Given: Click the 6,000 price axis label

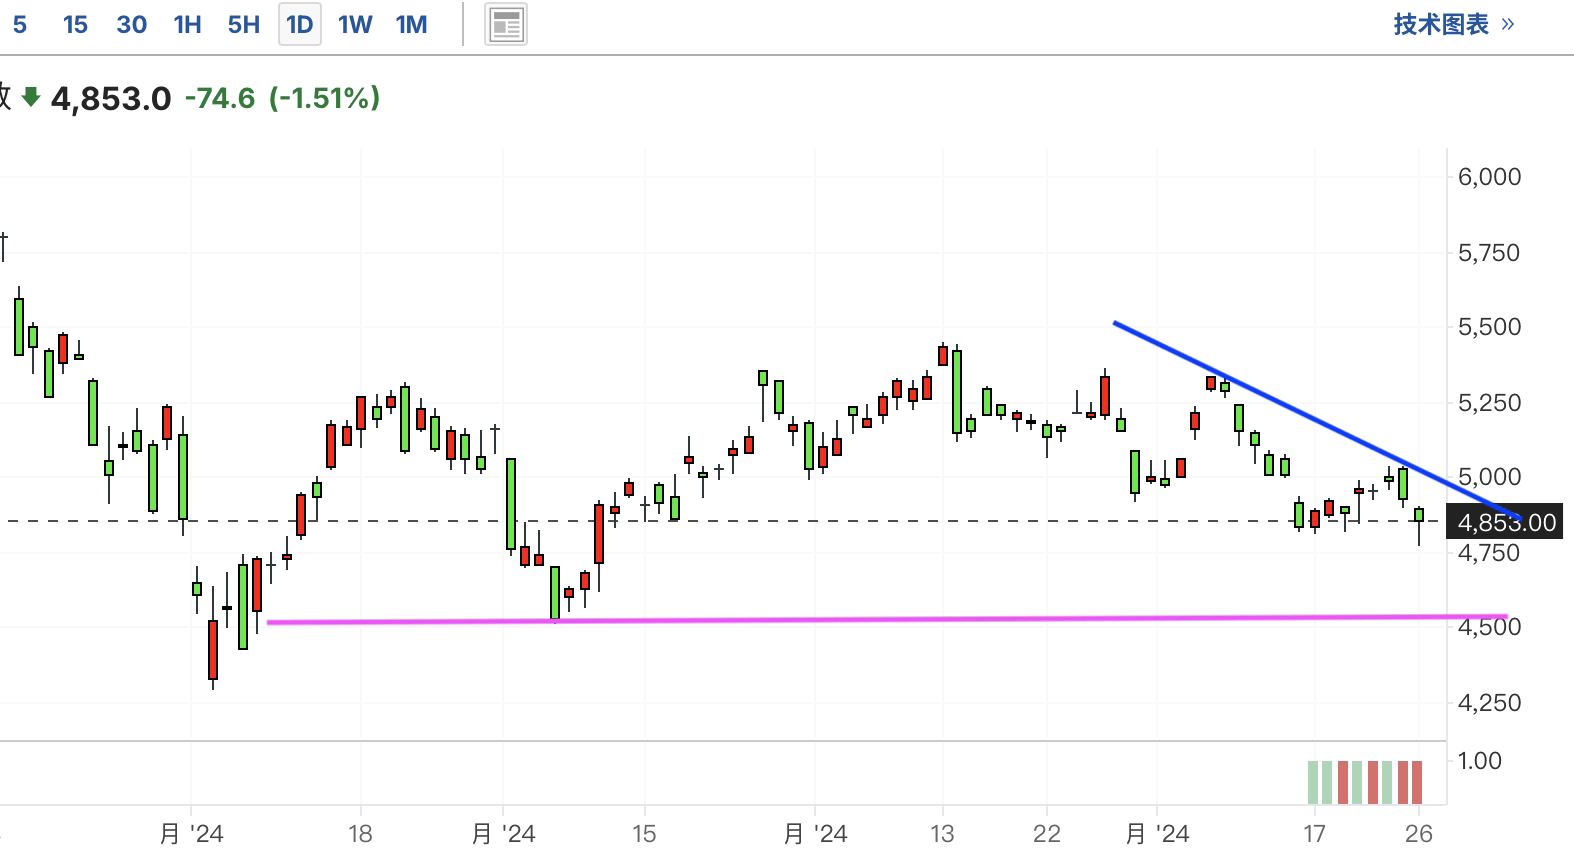Looking at the screenshot, I should 1489,177.
